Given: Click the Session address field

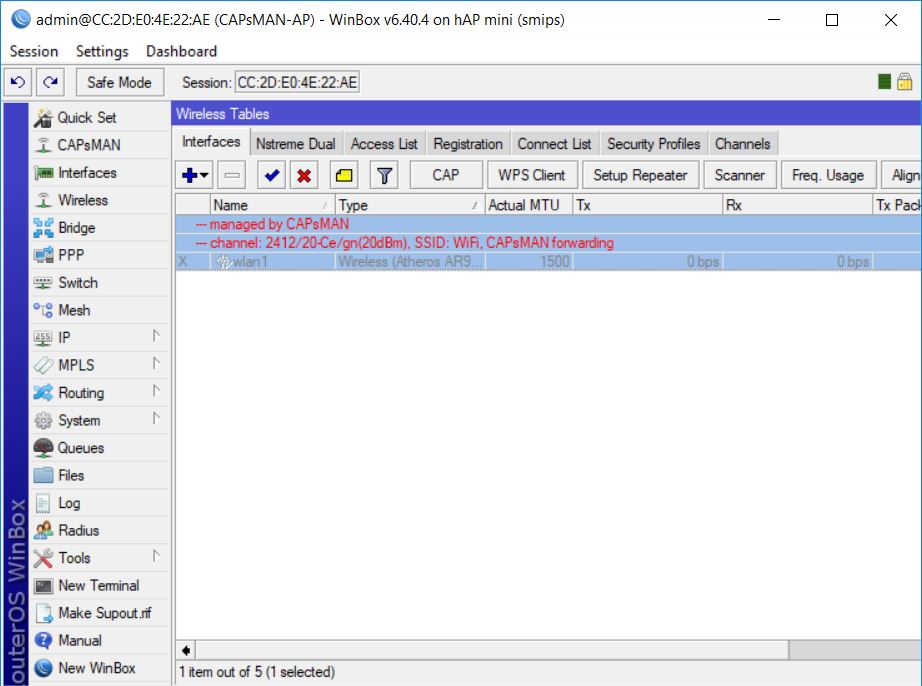Looking at the screenshot, I should tap(298, 82).
